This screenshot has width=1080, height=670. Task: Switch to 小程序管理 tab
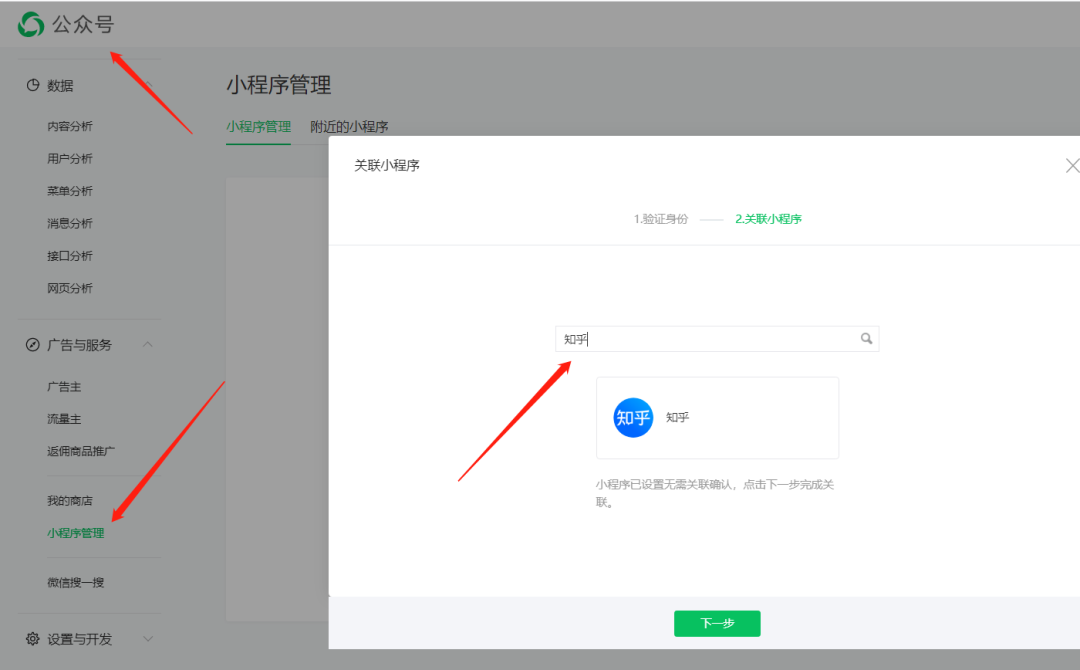tap(258, 127)
